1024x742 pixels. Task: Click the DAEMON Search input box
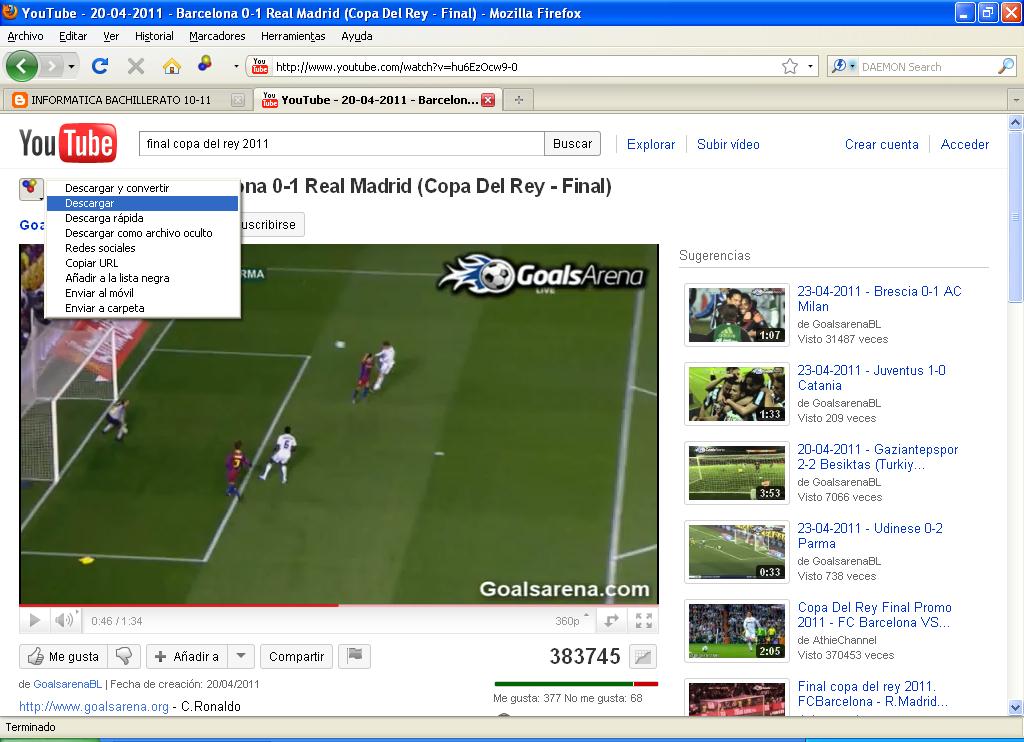927,67
